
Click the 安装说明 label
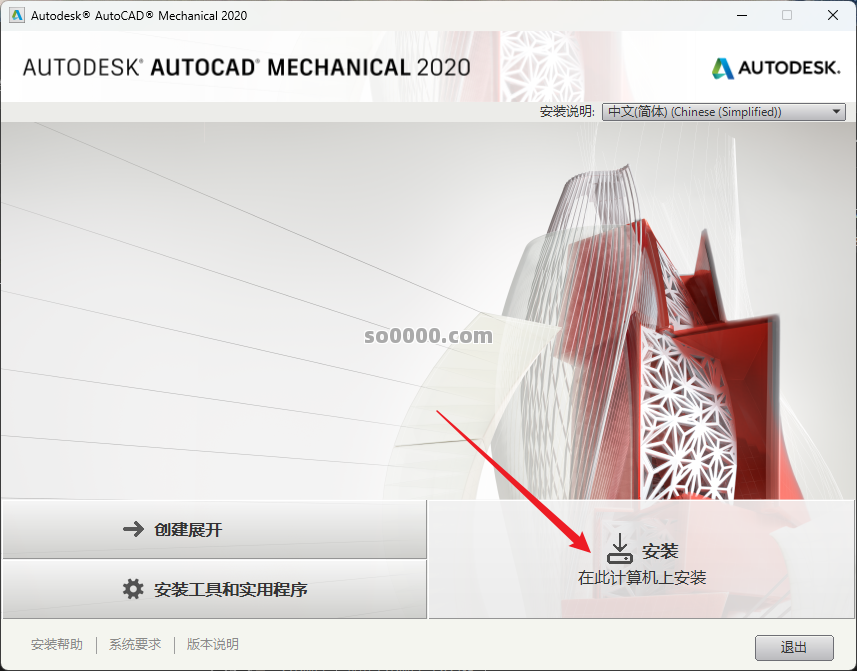coord(567,112)
